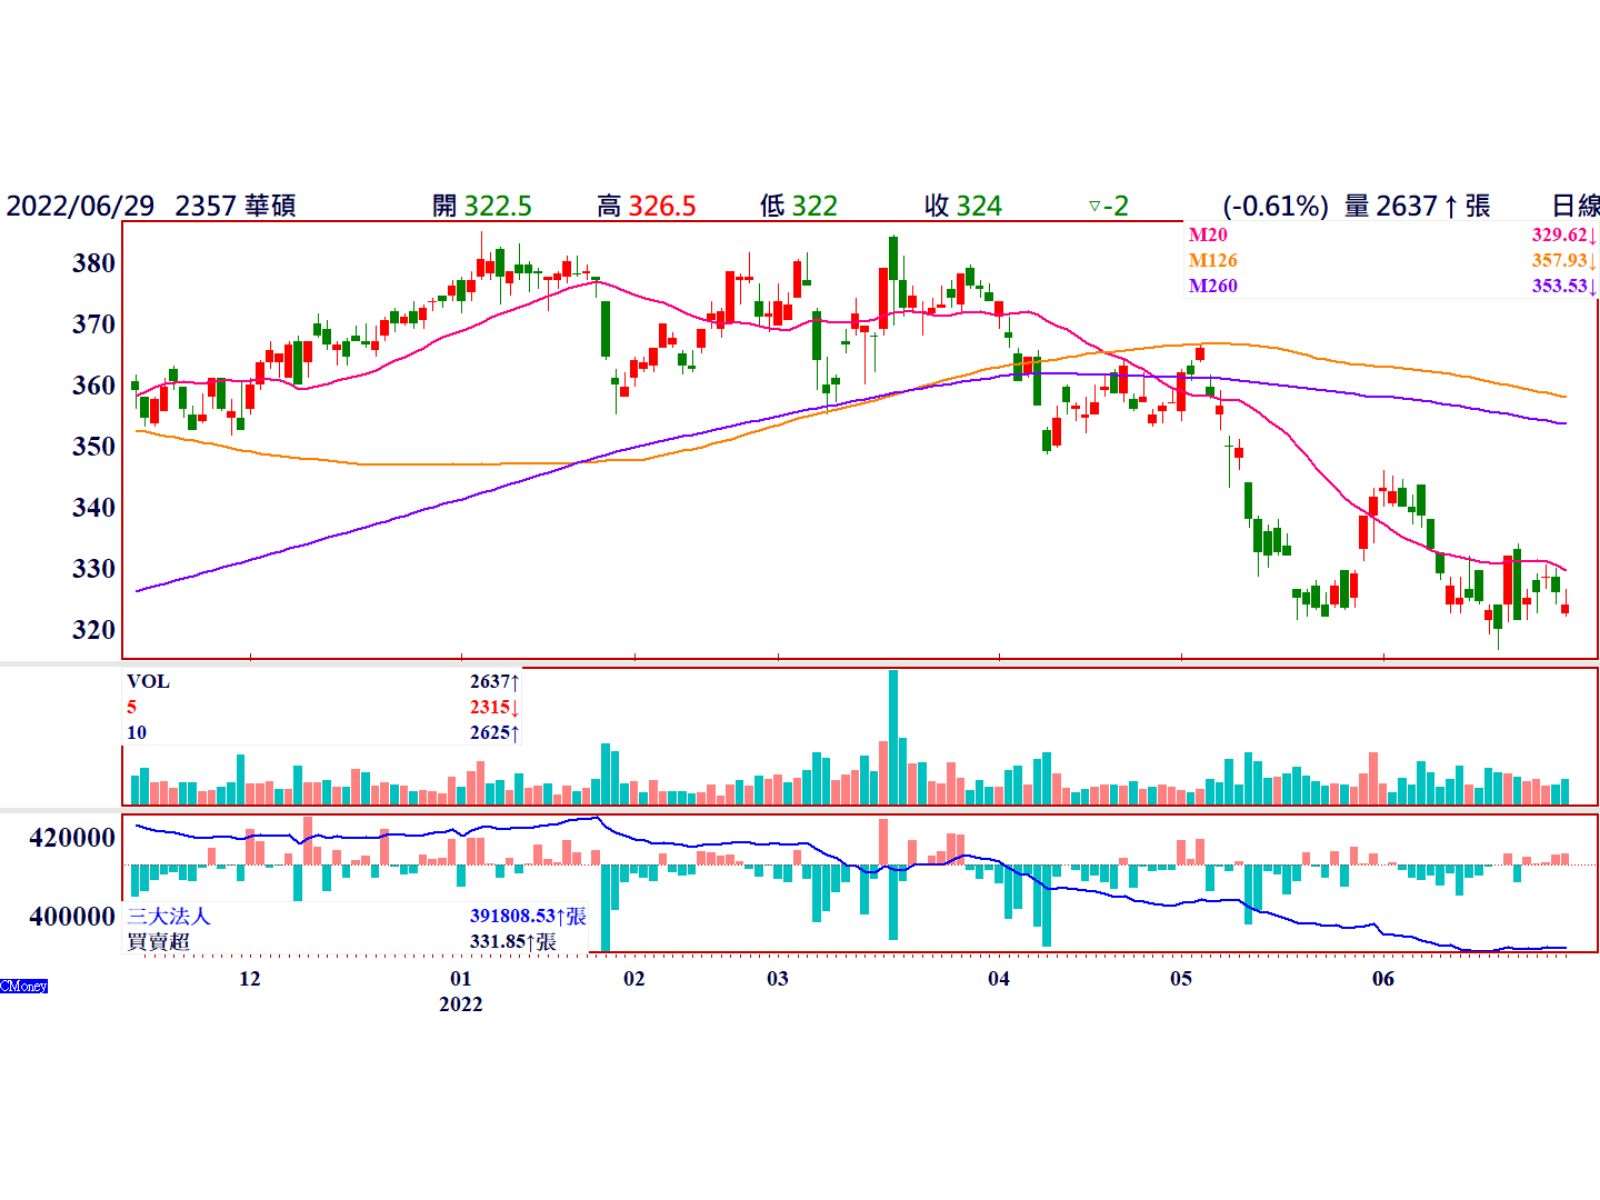
Task: Click the 01 2022 marker on time axis
Action: click(460, 979)
